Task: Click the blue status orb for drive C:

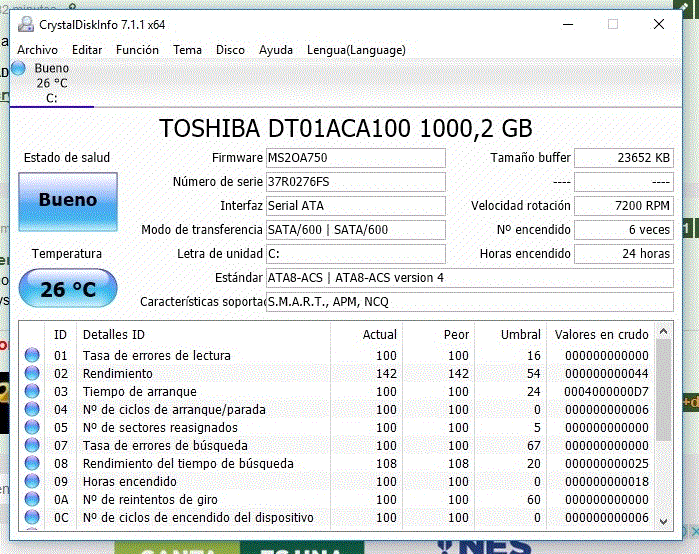Action: pos(17,69)
